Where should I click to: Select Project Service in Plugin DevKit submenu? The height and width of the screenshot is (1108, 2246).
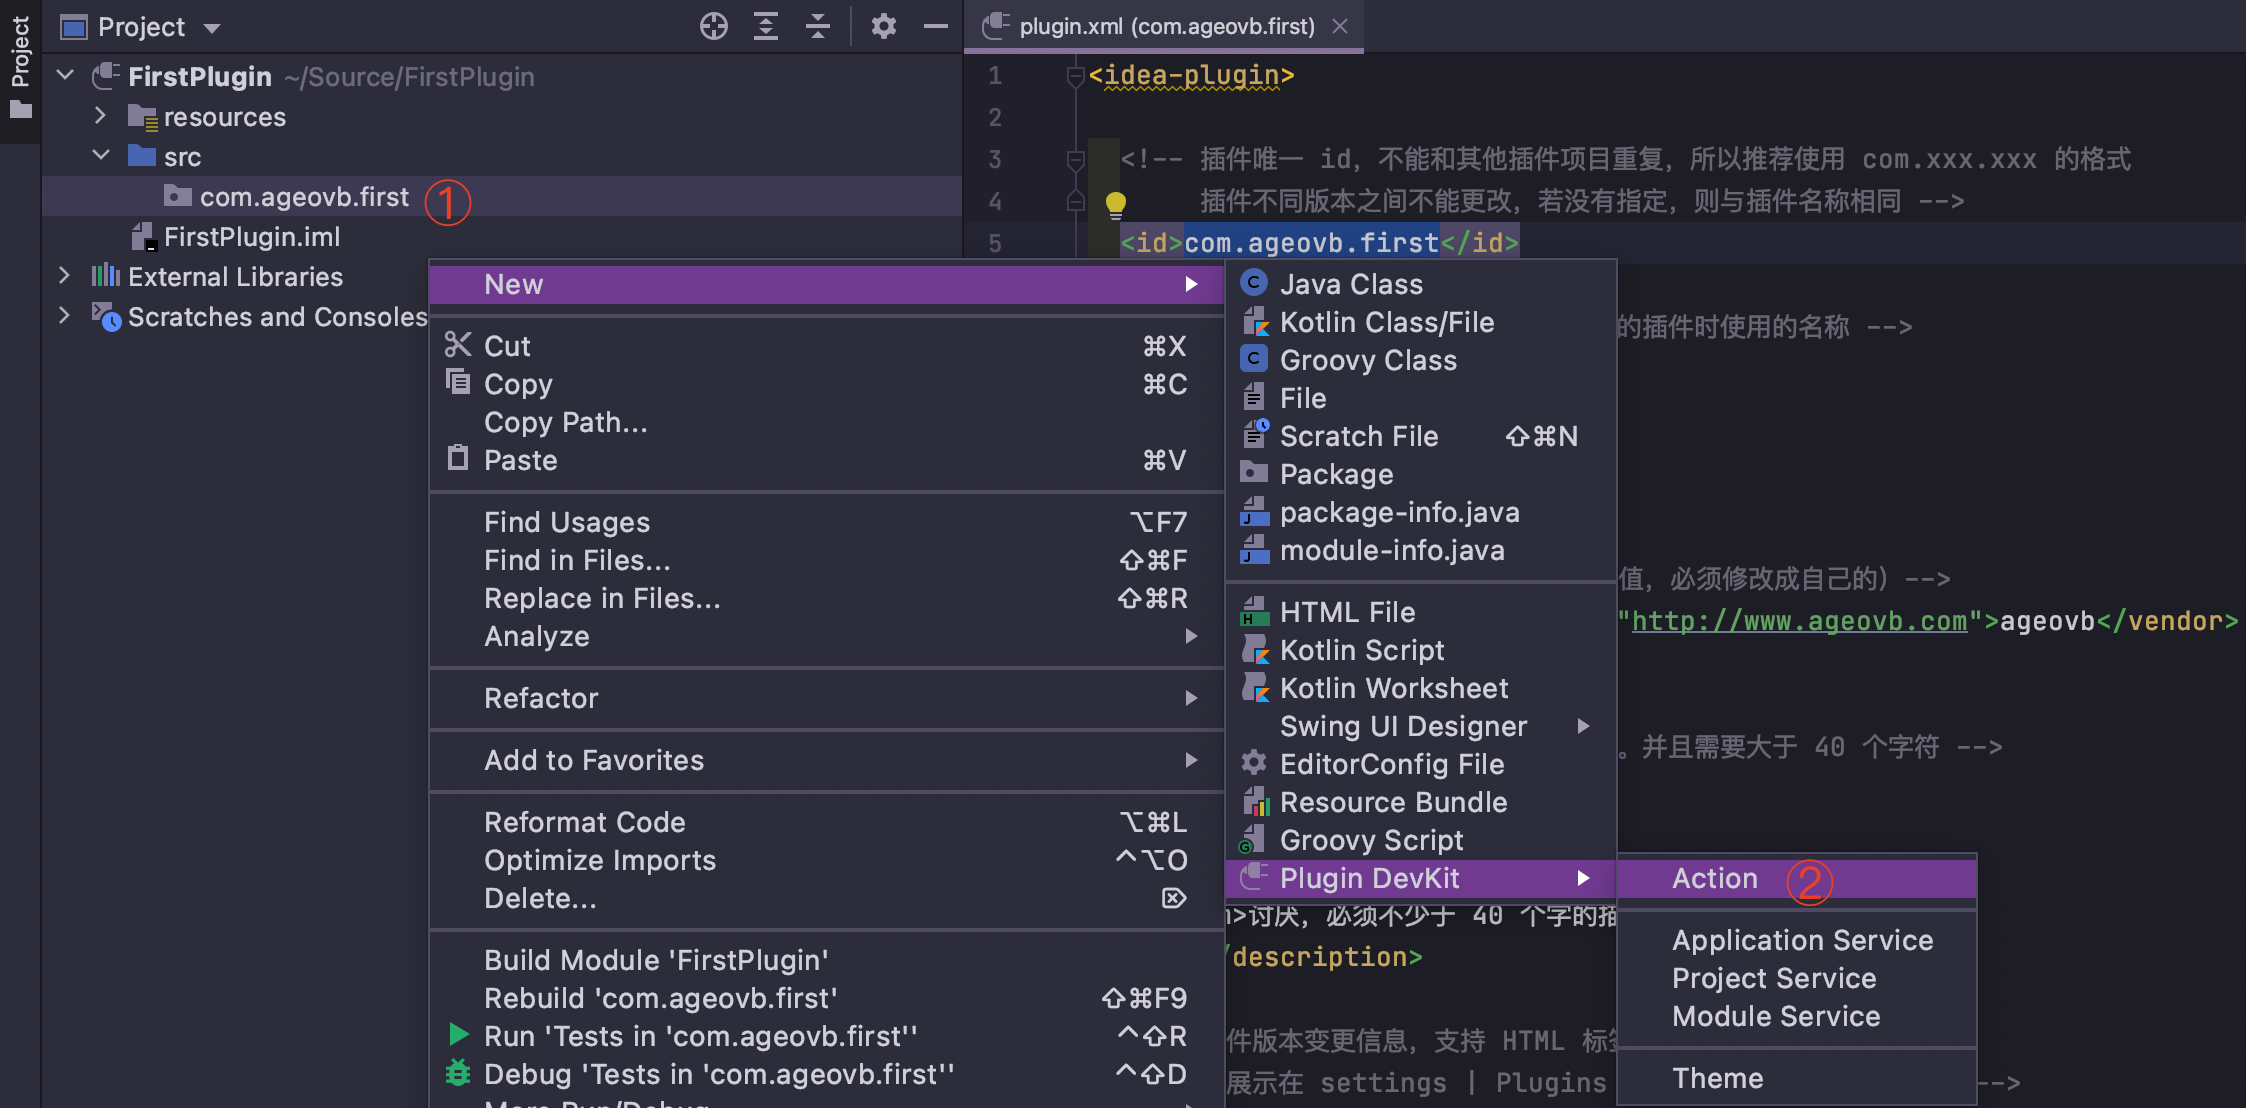coord(1797,978)
